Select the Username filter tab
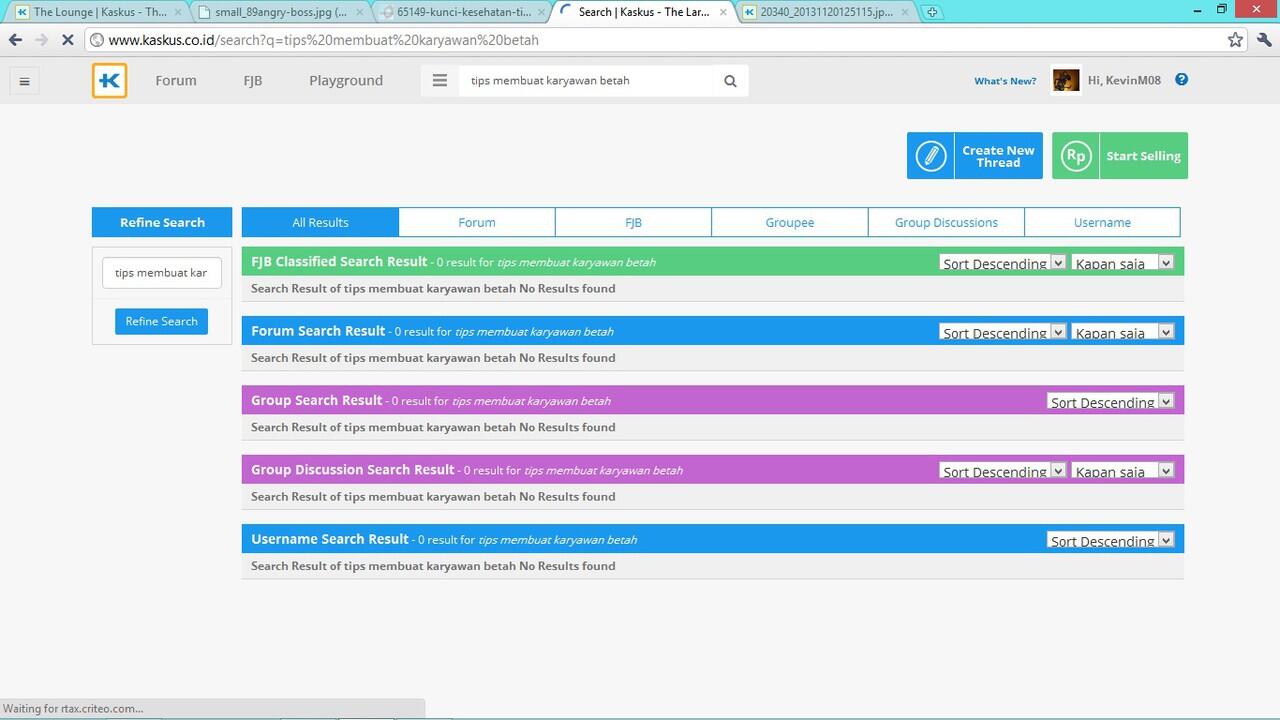 pyautogui.click(x=1102, y=222)
